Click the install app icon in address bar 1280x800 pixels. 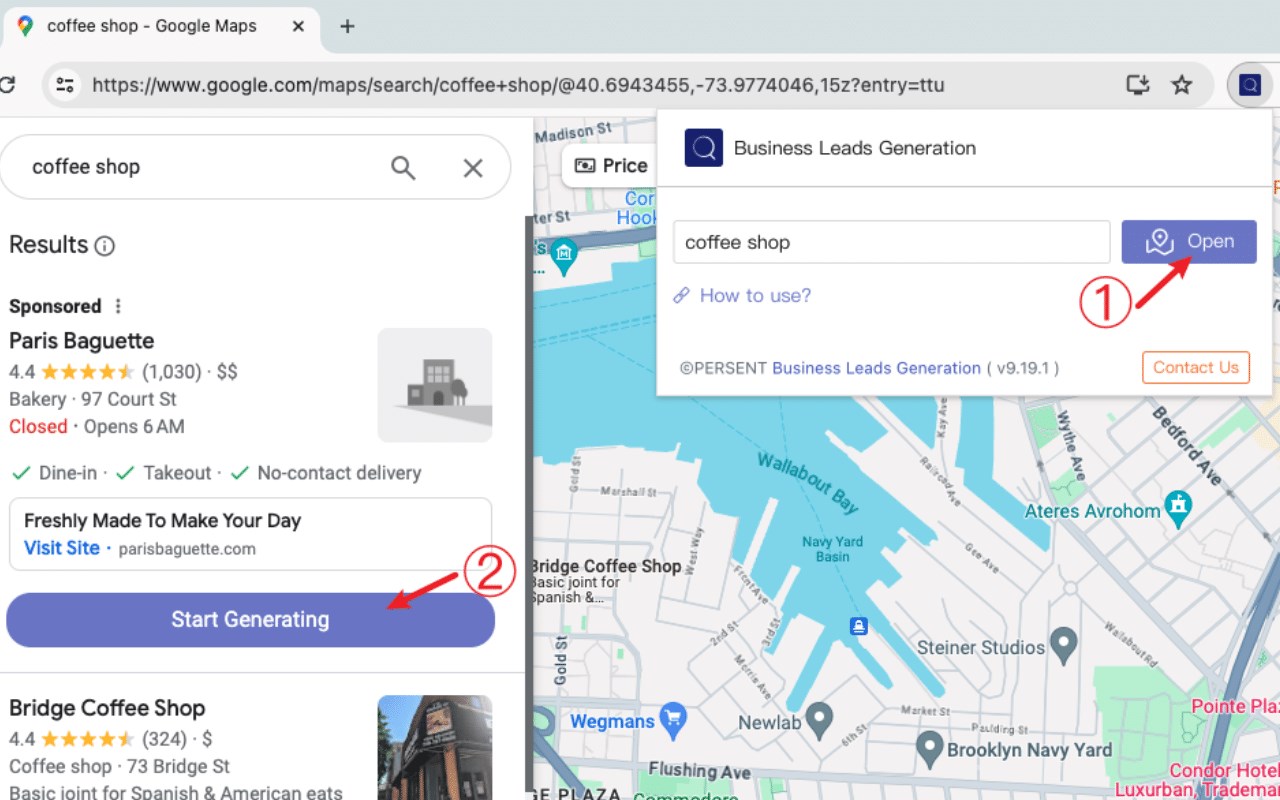[x=1138, y=85]
